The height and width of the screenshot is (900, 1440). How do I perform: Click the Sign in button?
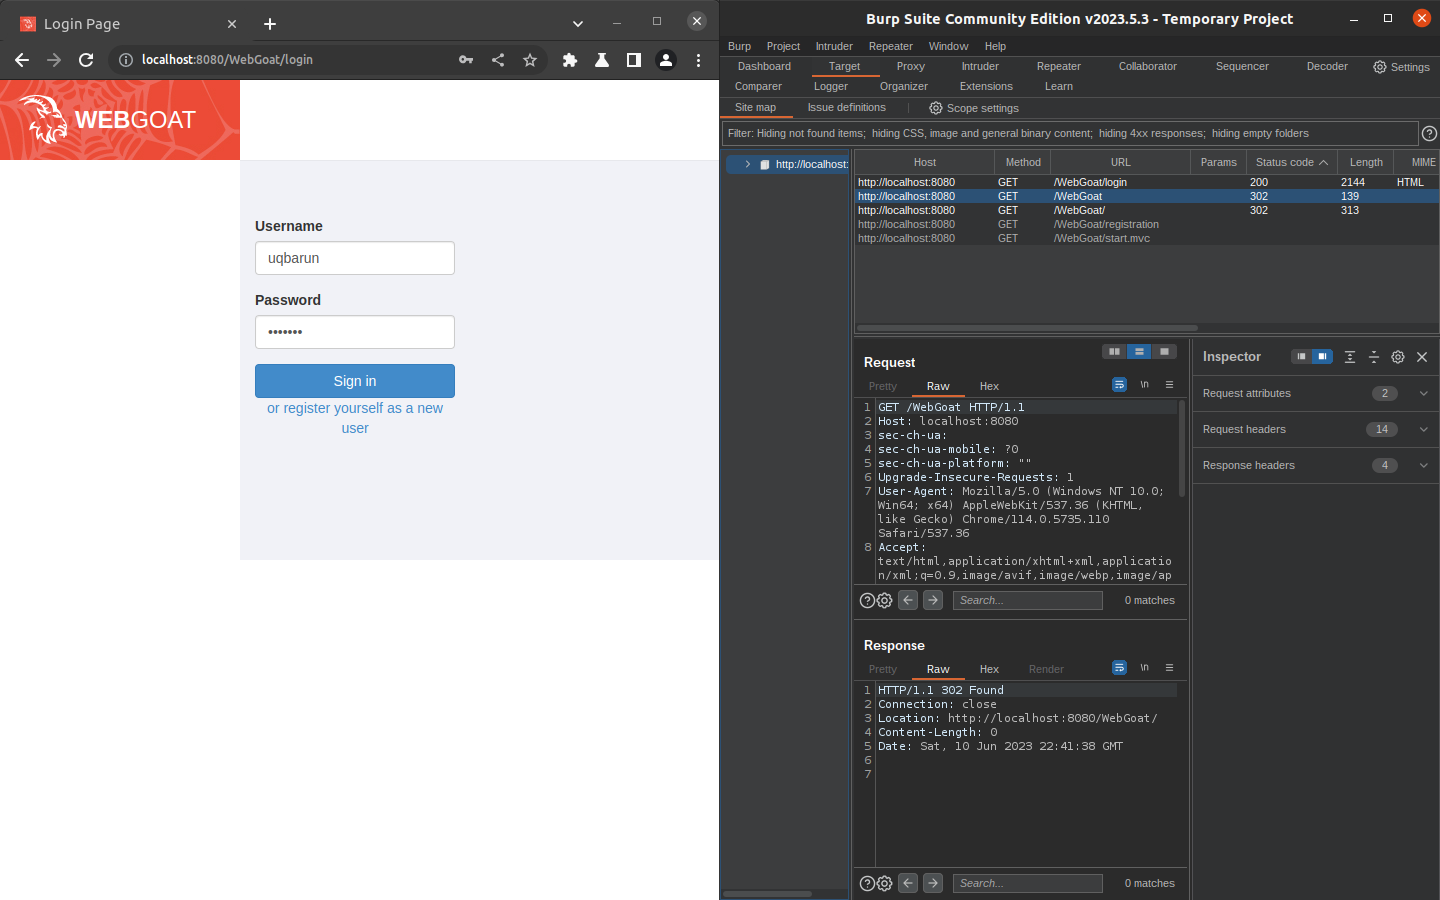[x=355, y=381]
